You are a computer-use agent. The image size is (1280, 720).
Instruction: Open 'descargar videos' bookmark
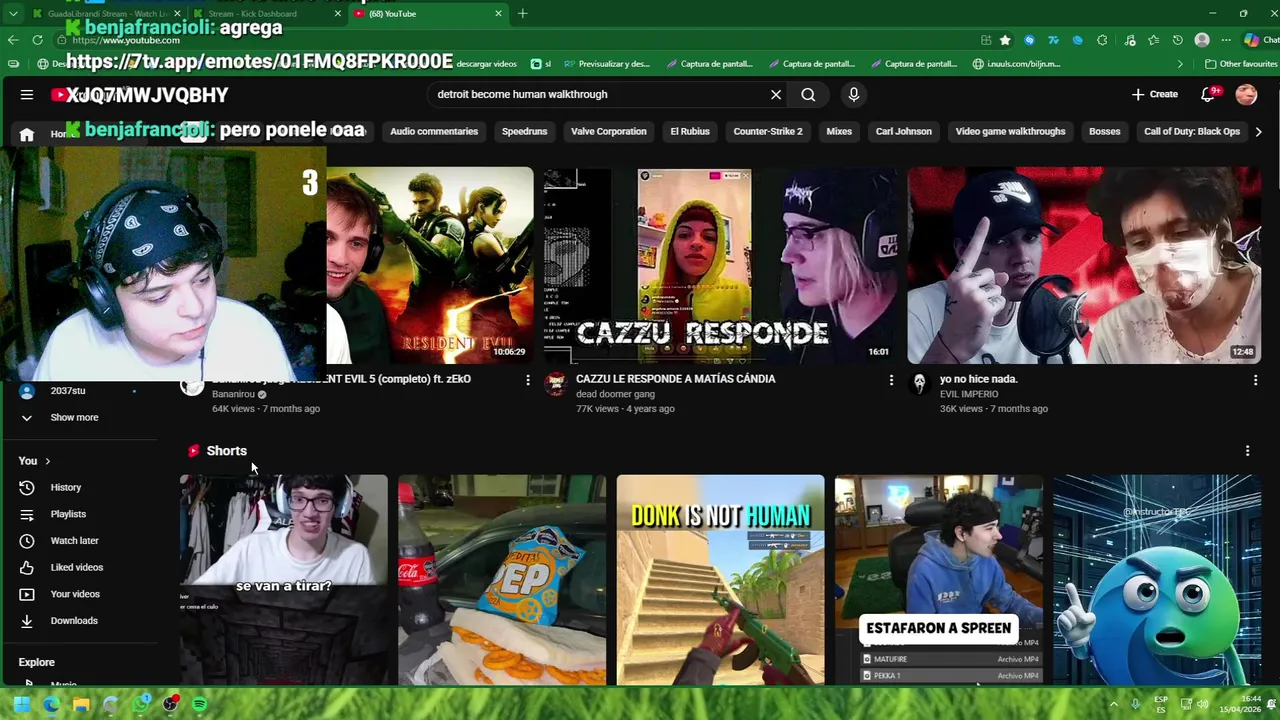click(487, 64)
